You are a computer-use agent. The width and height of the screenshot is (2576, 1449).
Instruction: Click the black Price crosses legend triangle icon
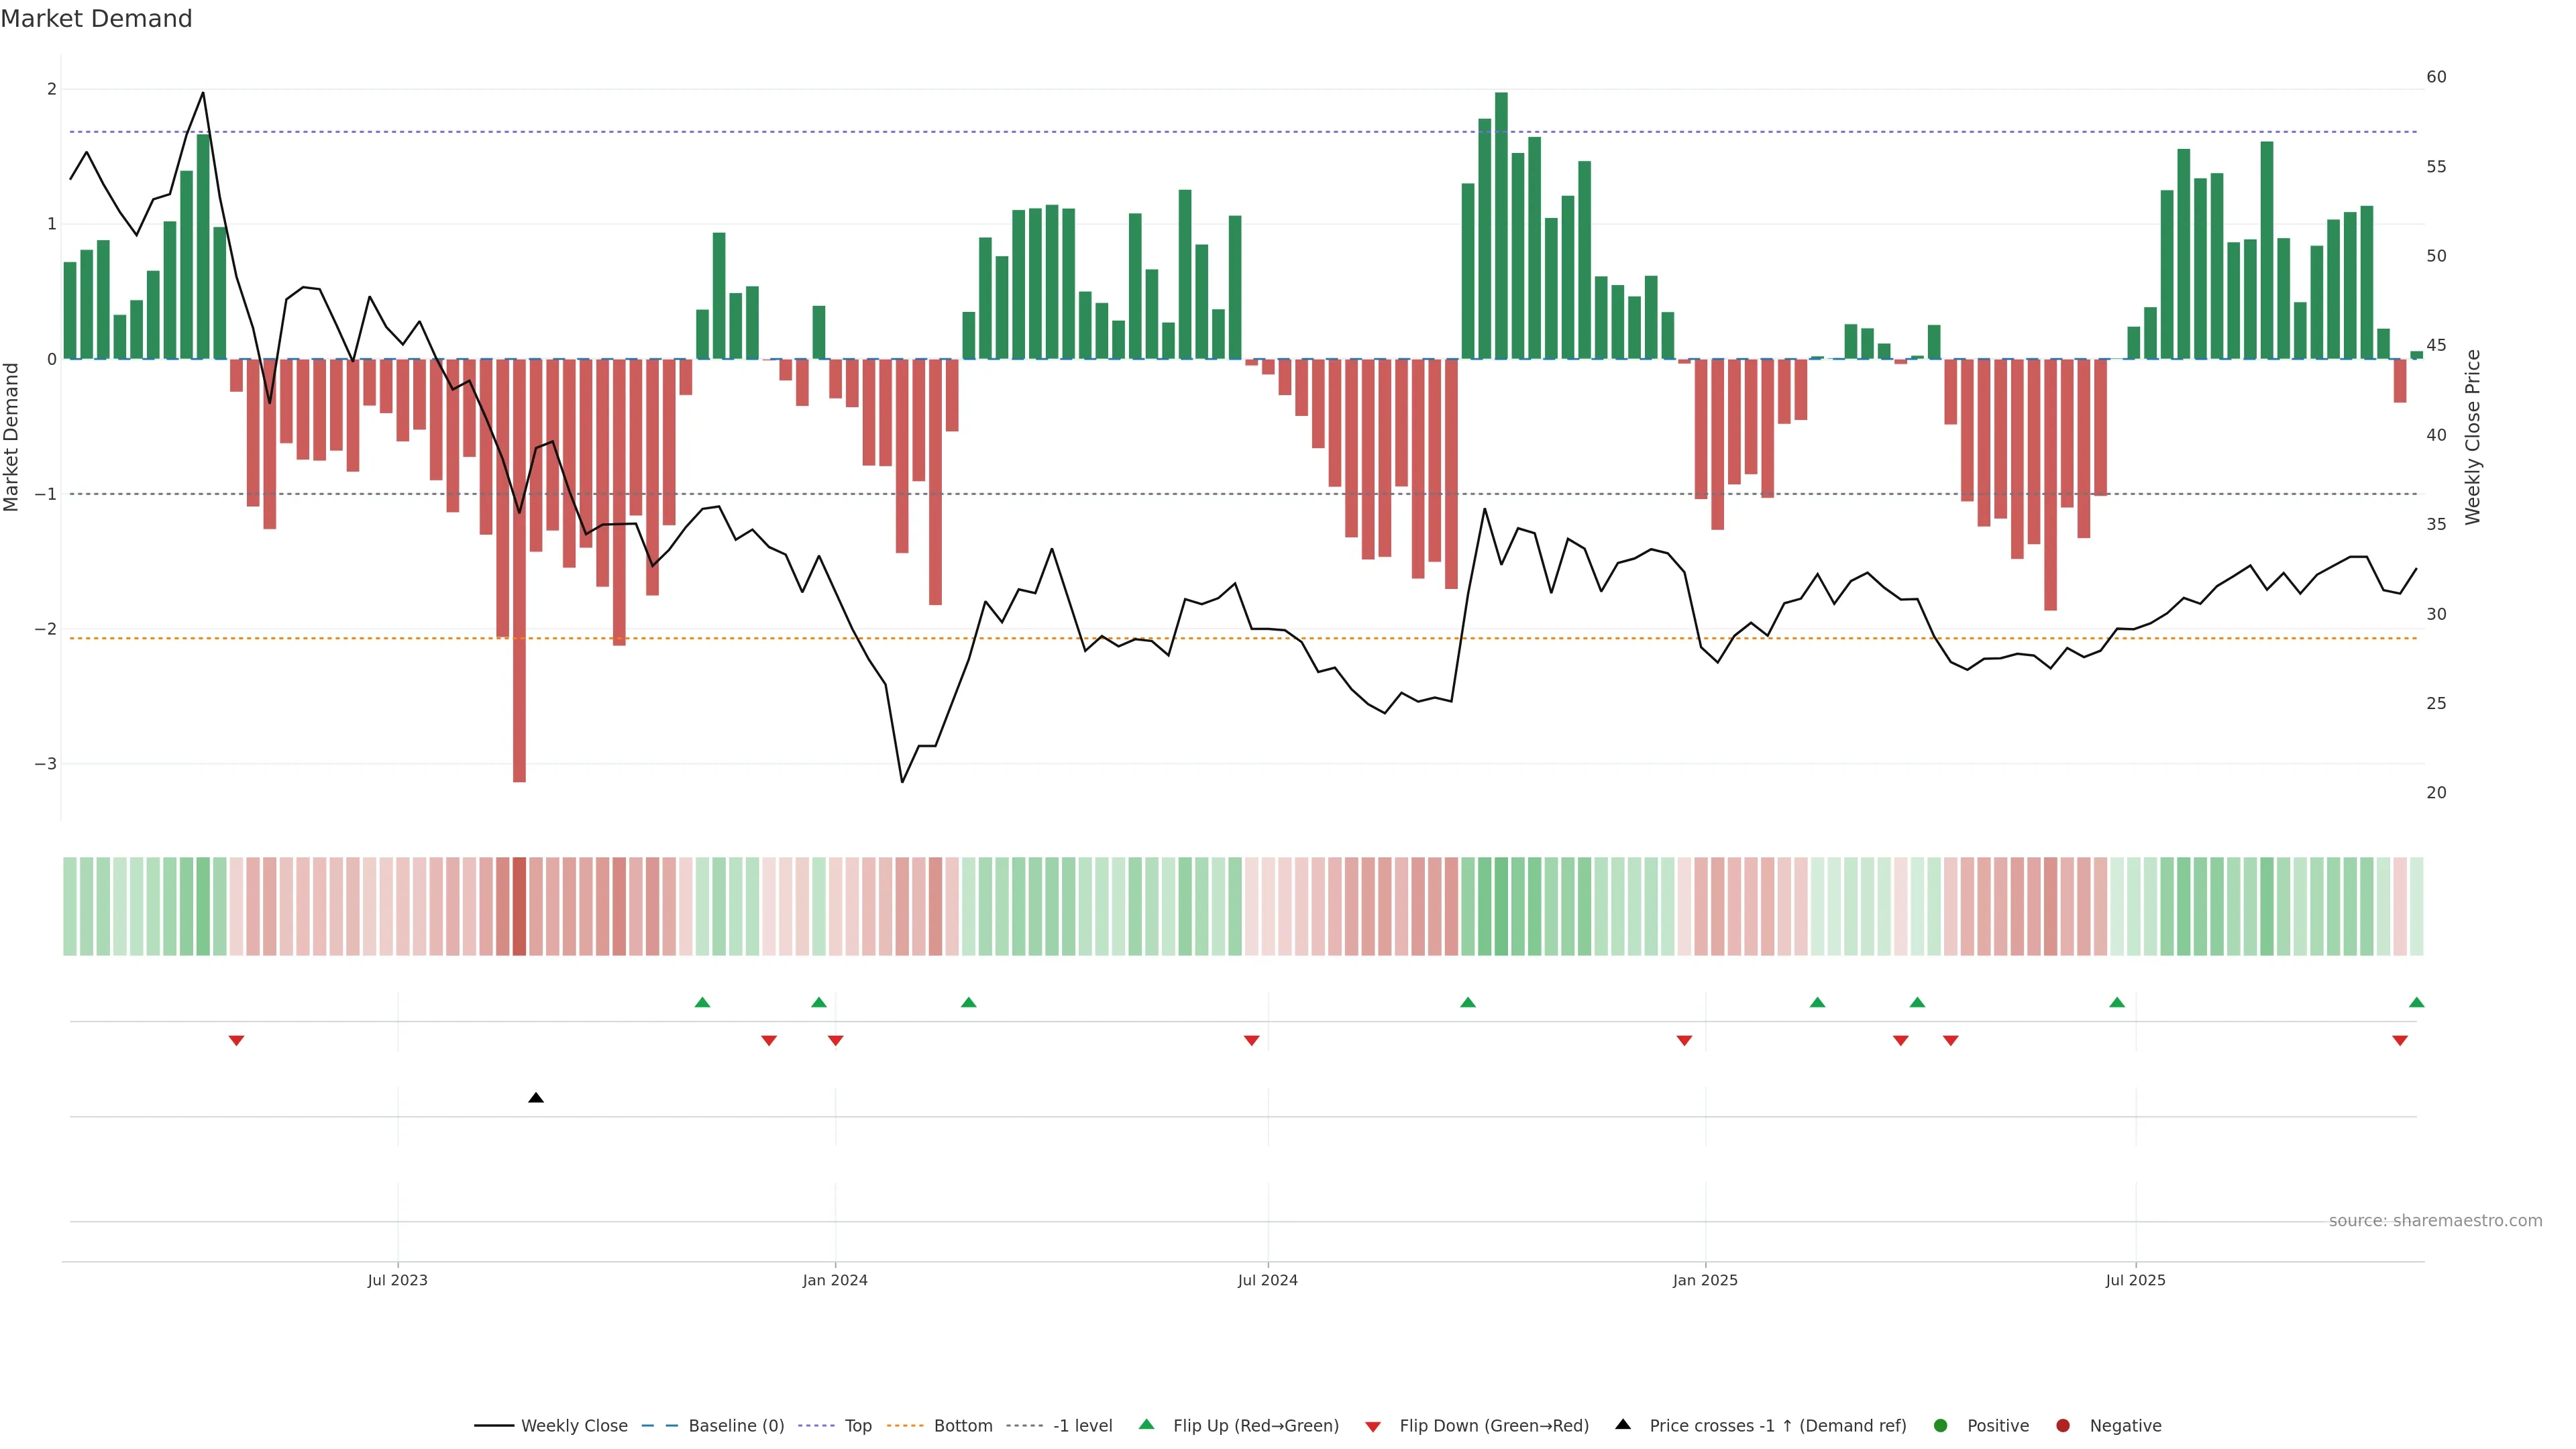coord(1623,1425)
